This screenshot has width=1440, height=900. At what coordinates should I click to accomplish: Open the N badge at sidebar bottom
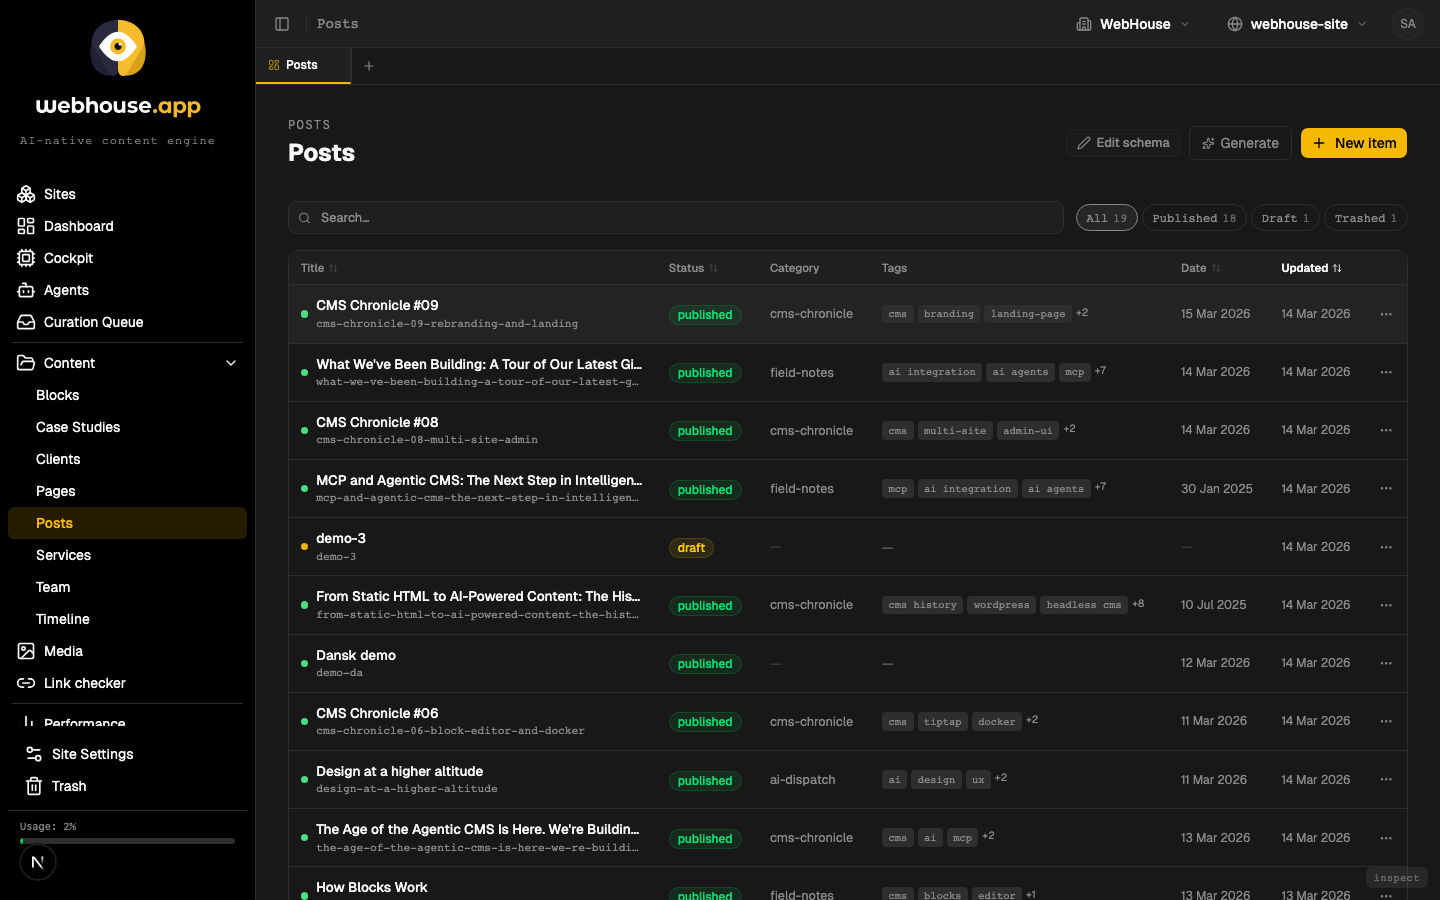38,862
